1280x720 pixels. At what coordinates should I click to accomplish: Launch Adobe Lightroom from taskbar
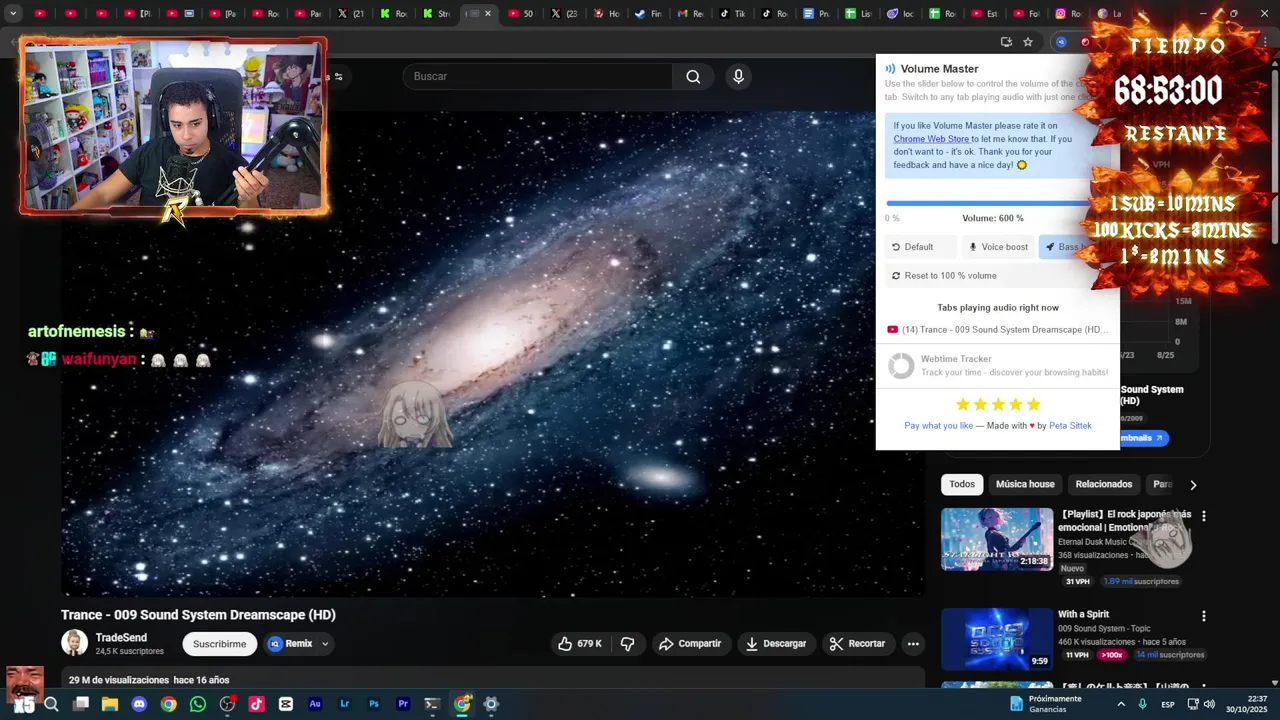pos(345,704)
